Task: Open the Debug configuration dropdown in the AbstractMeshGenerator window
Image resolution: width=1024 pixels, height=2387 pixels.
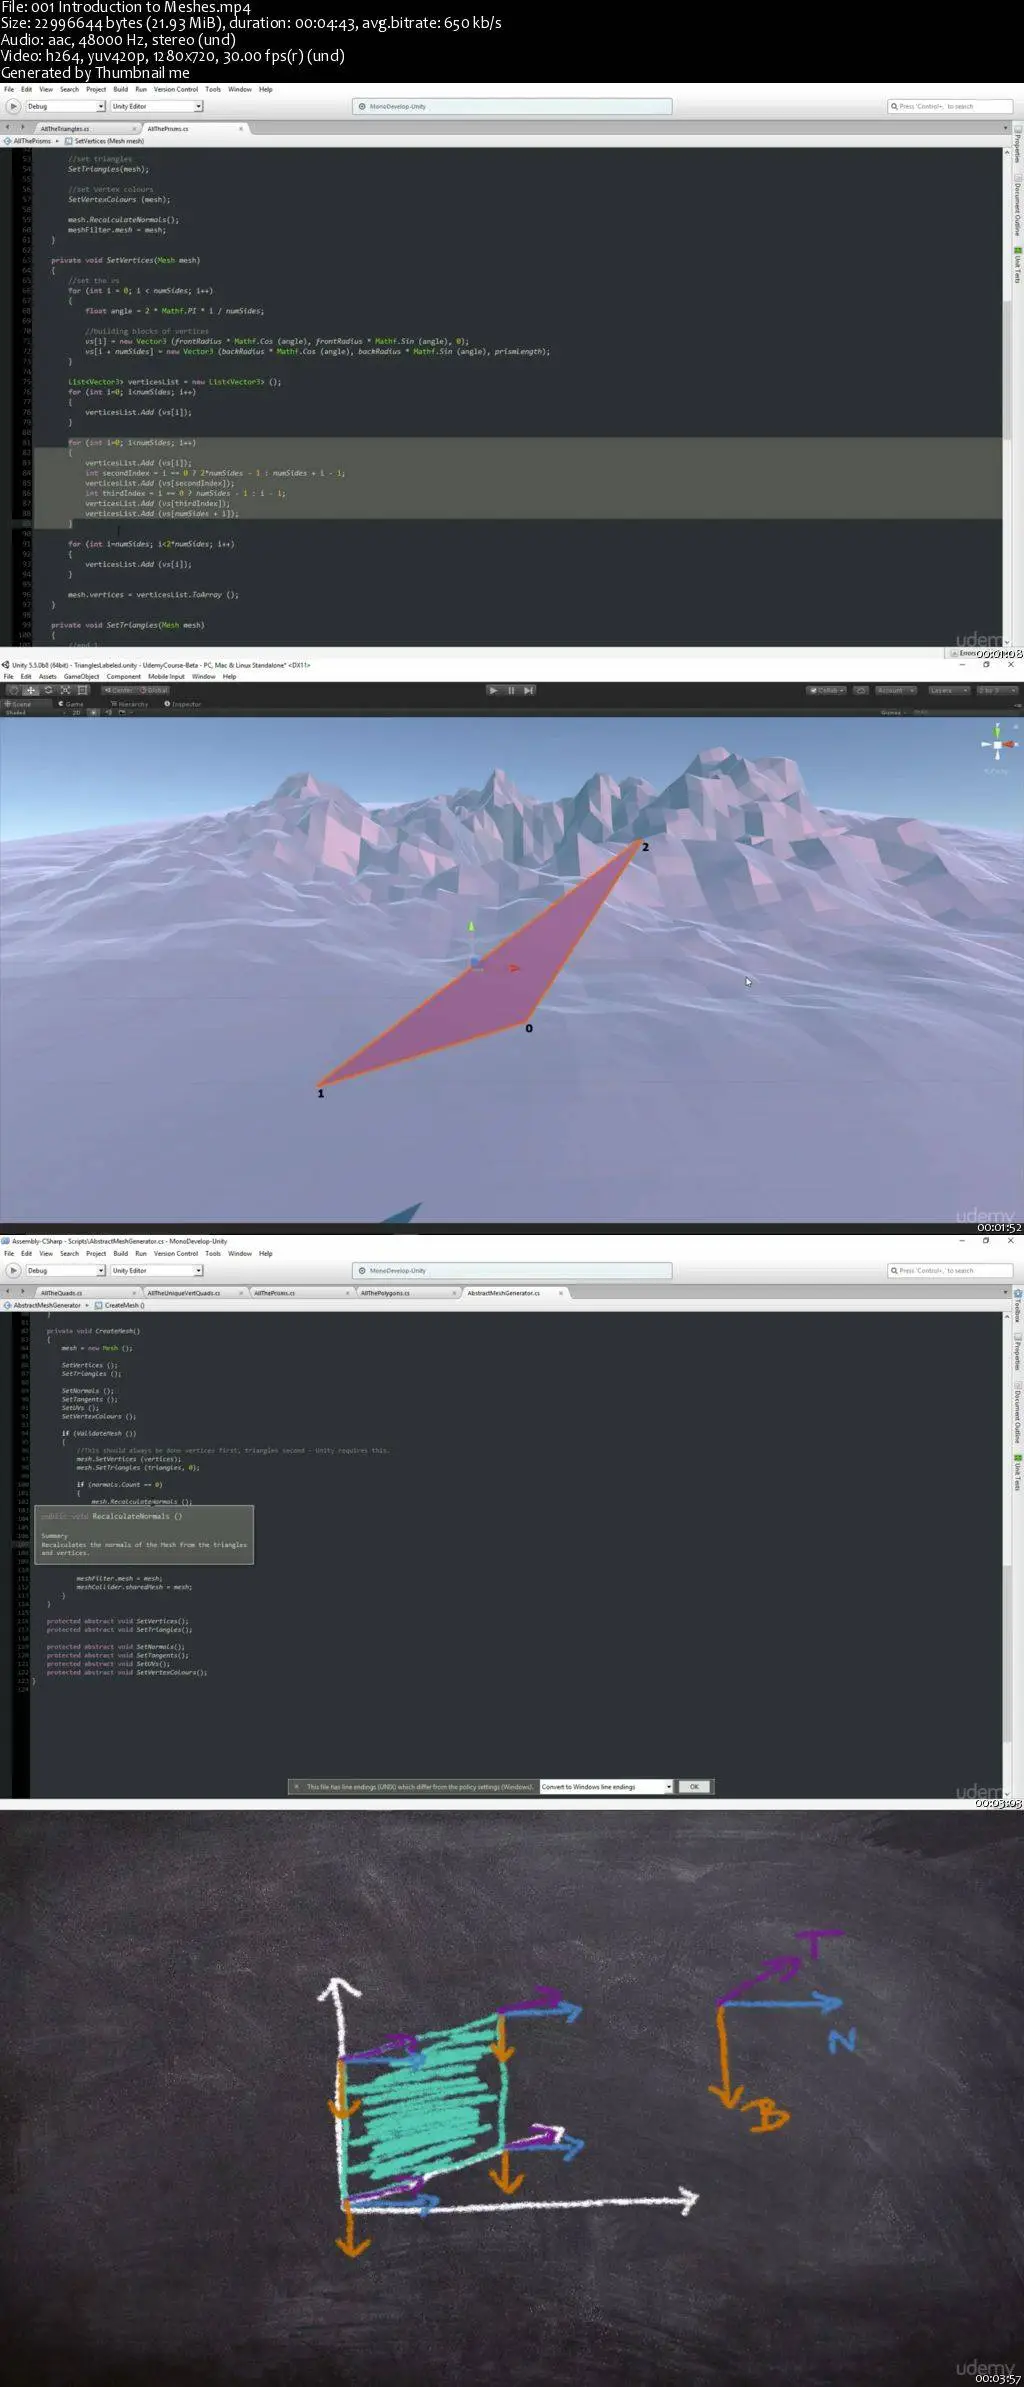Action: click(x=65, y=1270)
